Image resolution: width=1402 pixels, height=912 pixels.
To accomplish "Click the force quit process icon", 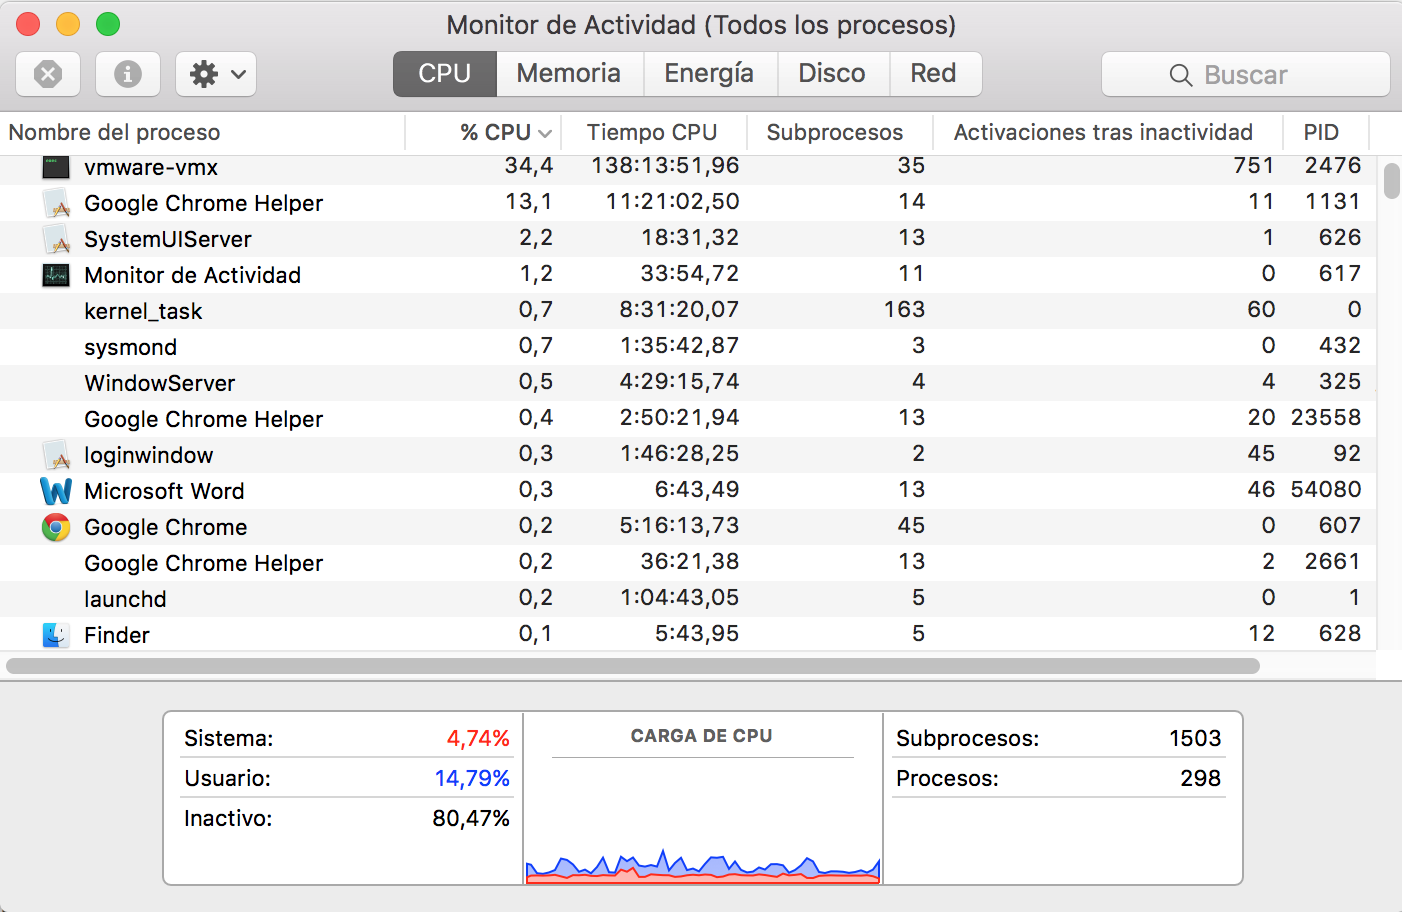I will (48, 74).
